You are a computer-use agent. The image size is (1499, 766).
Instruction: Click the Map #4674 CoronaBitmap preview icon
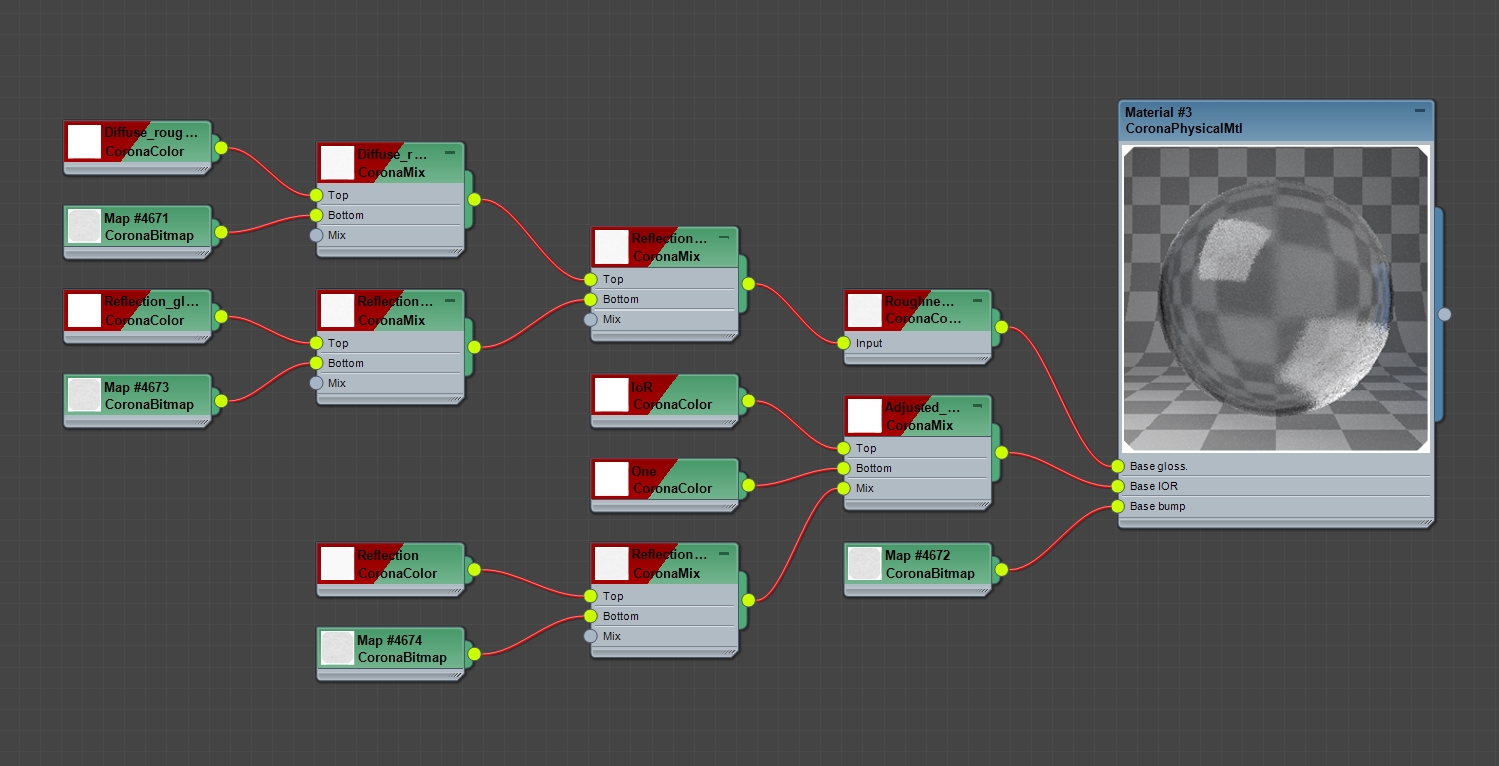pyautogui.click(x=337, y=648)
